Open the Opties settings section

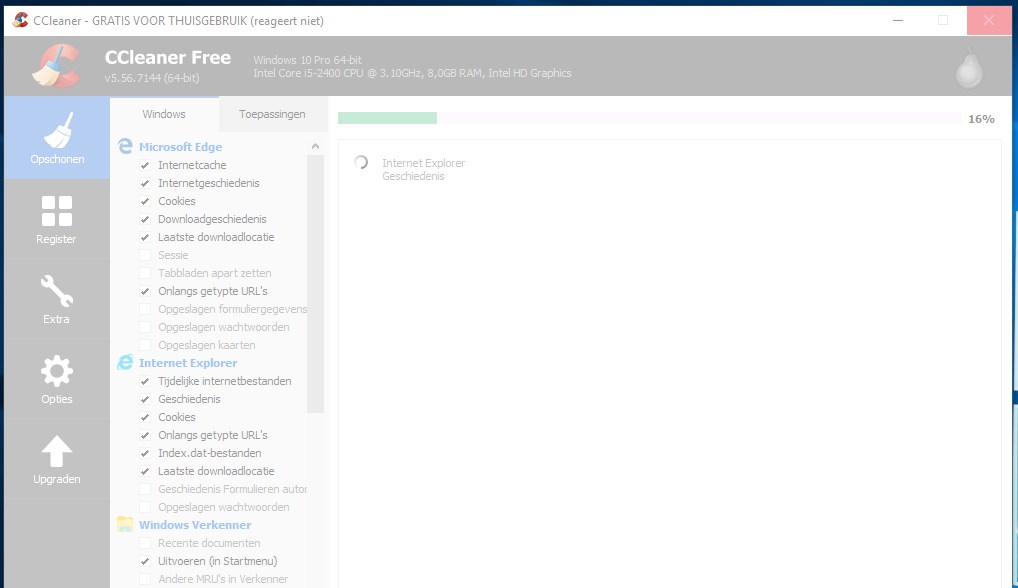tap(57, 379)
